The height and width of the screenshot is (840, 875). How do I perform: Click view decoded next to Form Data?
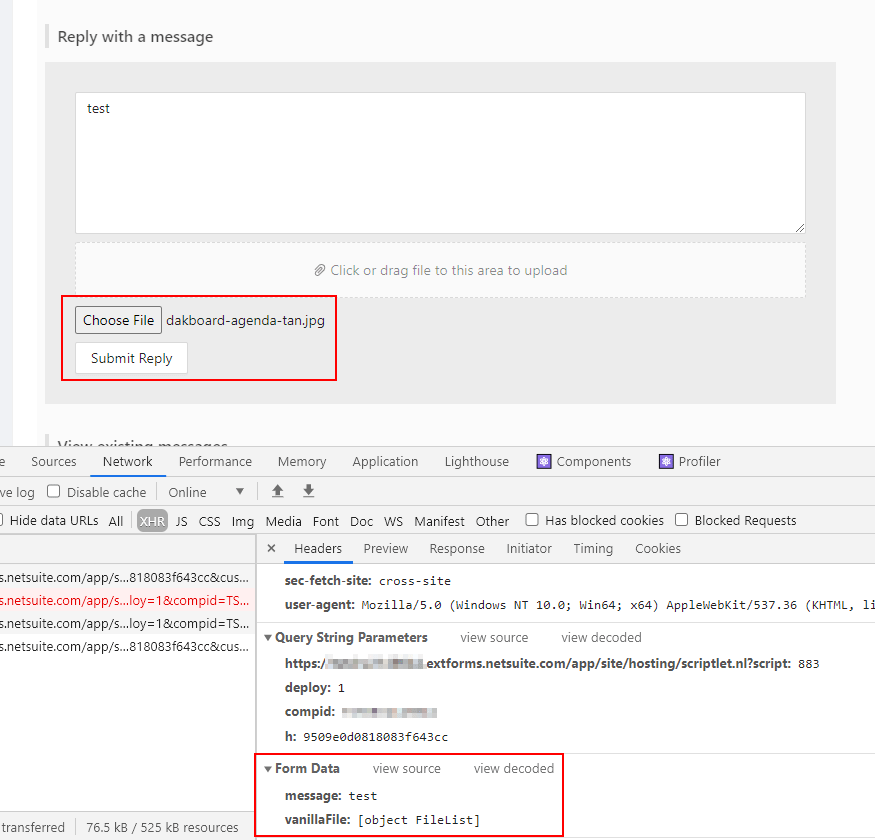[x=513, y=768]
